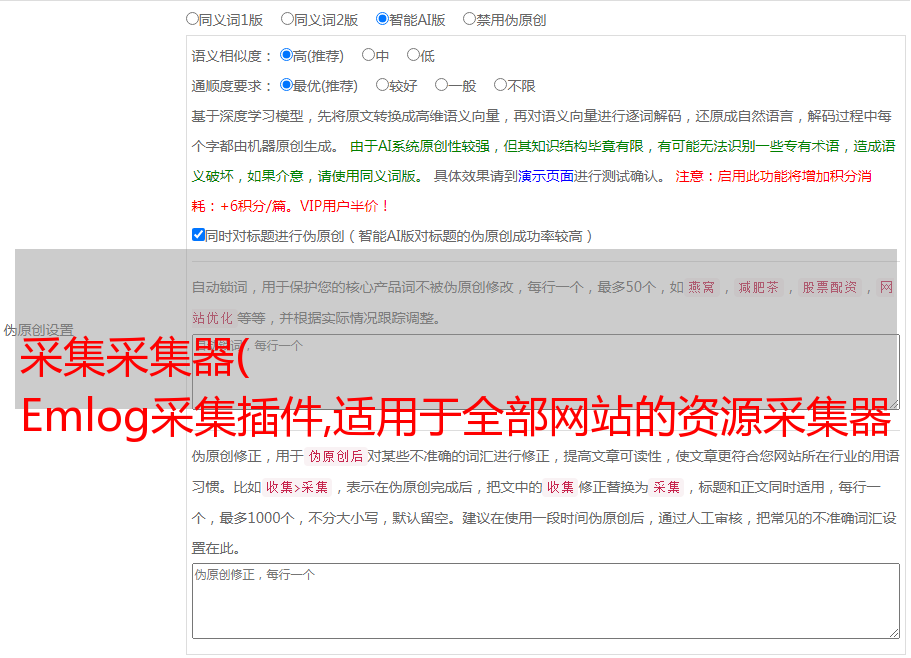
Task: Set 通顺度要求 to 不限
Action: (500, 85)
